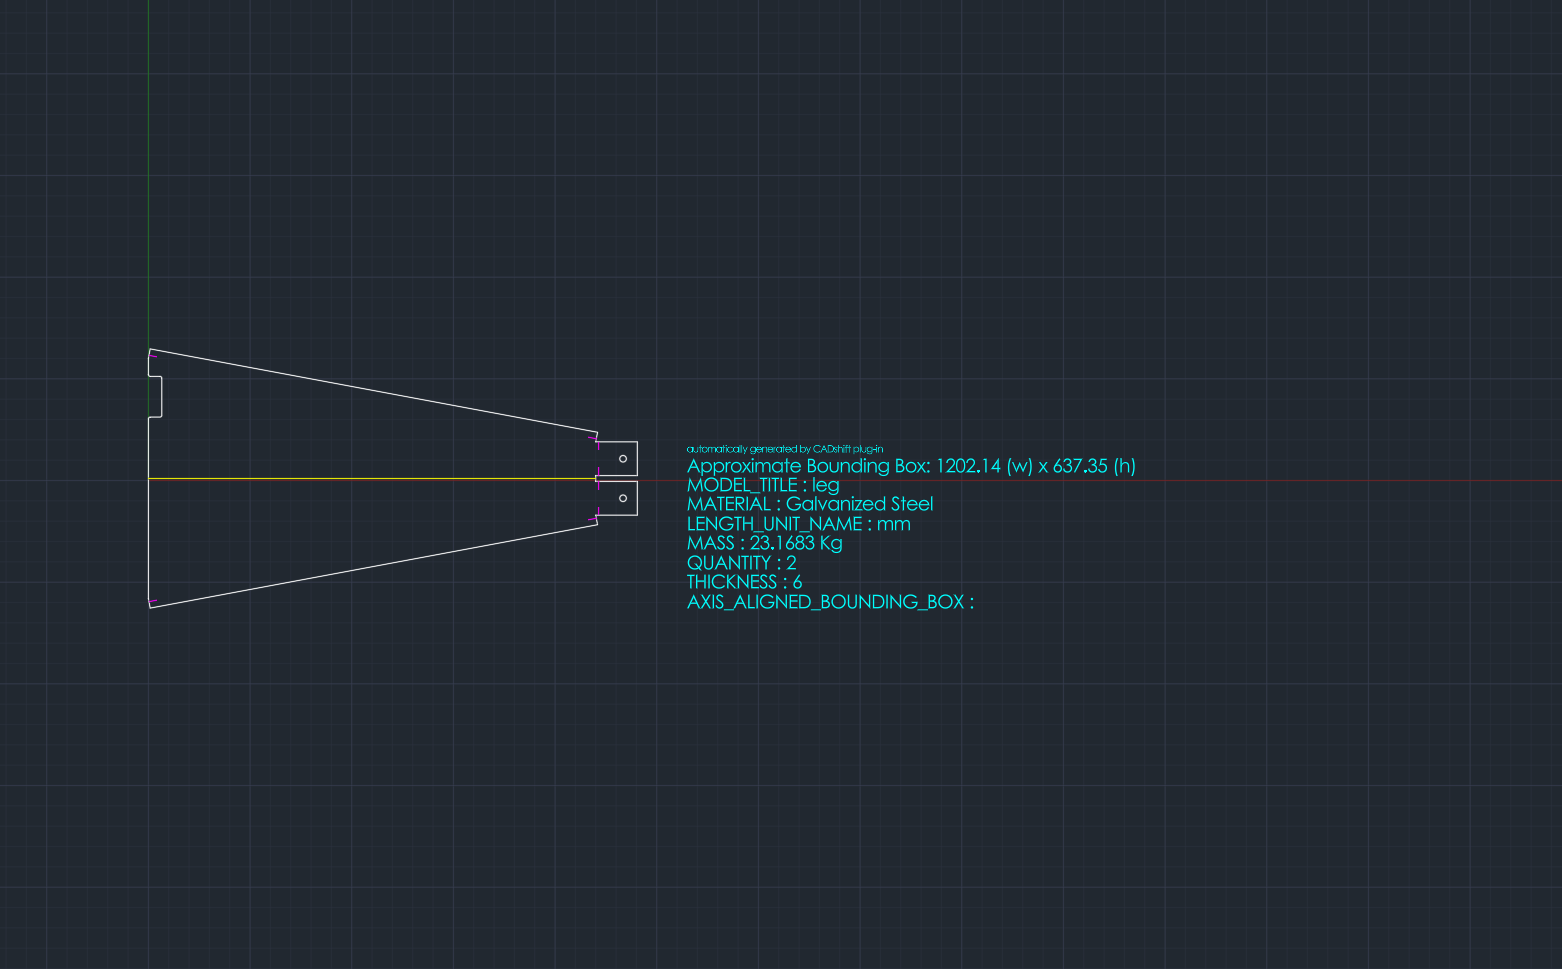Click the LENGTH_UNIT_NAME : mm text
This screenshot has width=1562, height=969.
(798, 524)
